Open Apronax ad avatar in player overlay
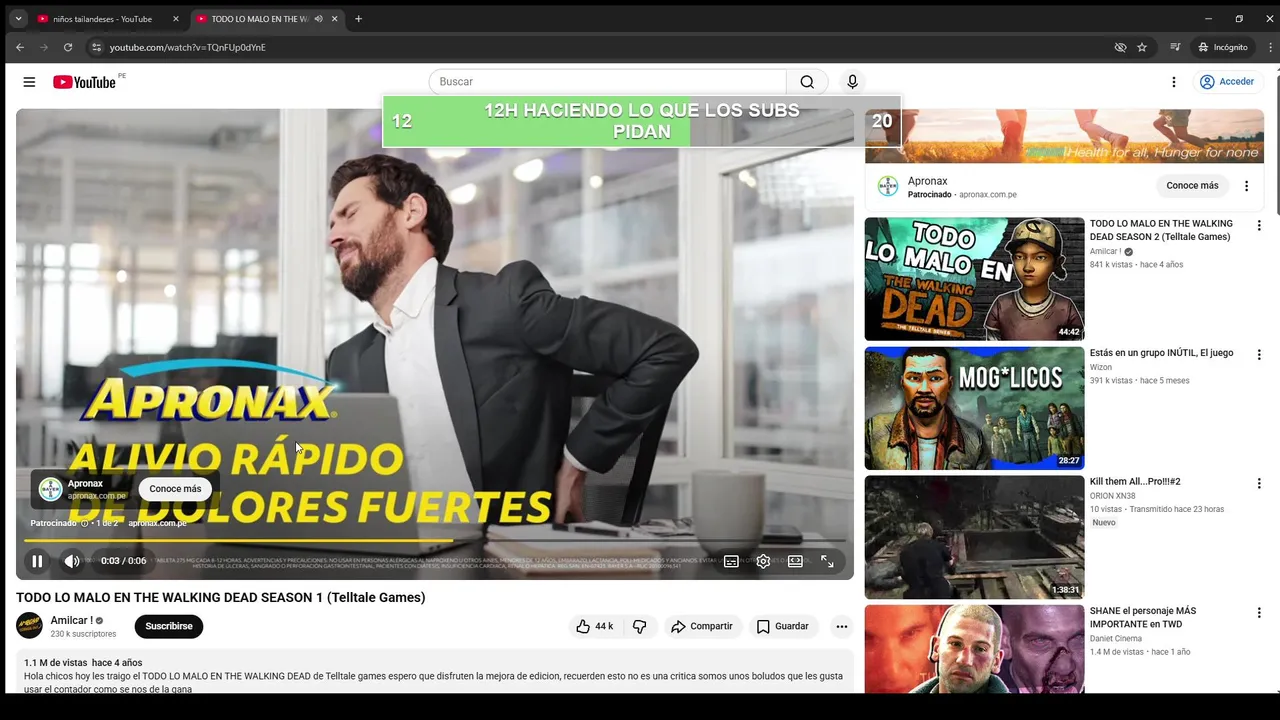Screen dimensions: 1280x720 tap(50, 489)
